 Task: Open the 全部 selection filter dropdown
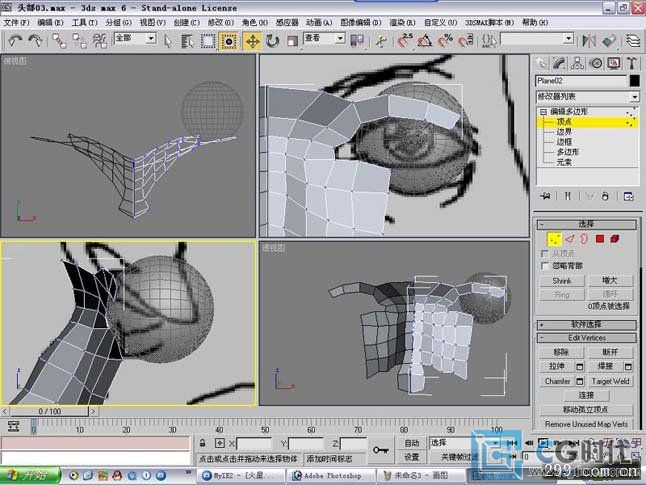click(x=151, y=38)
